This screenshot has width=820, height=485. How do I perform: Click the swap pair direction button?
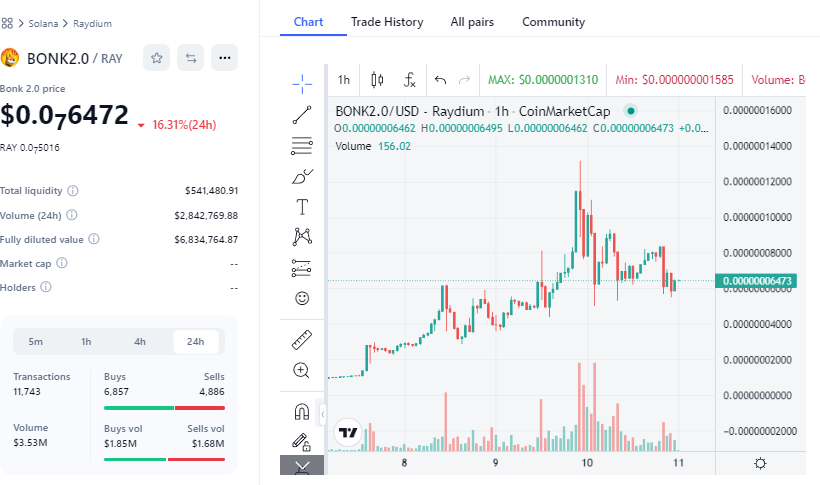point(190,58)
